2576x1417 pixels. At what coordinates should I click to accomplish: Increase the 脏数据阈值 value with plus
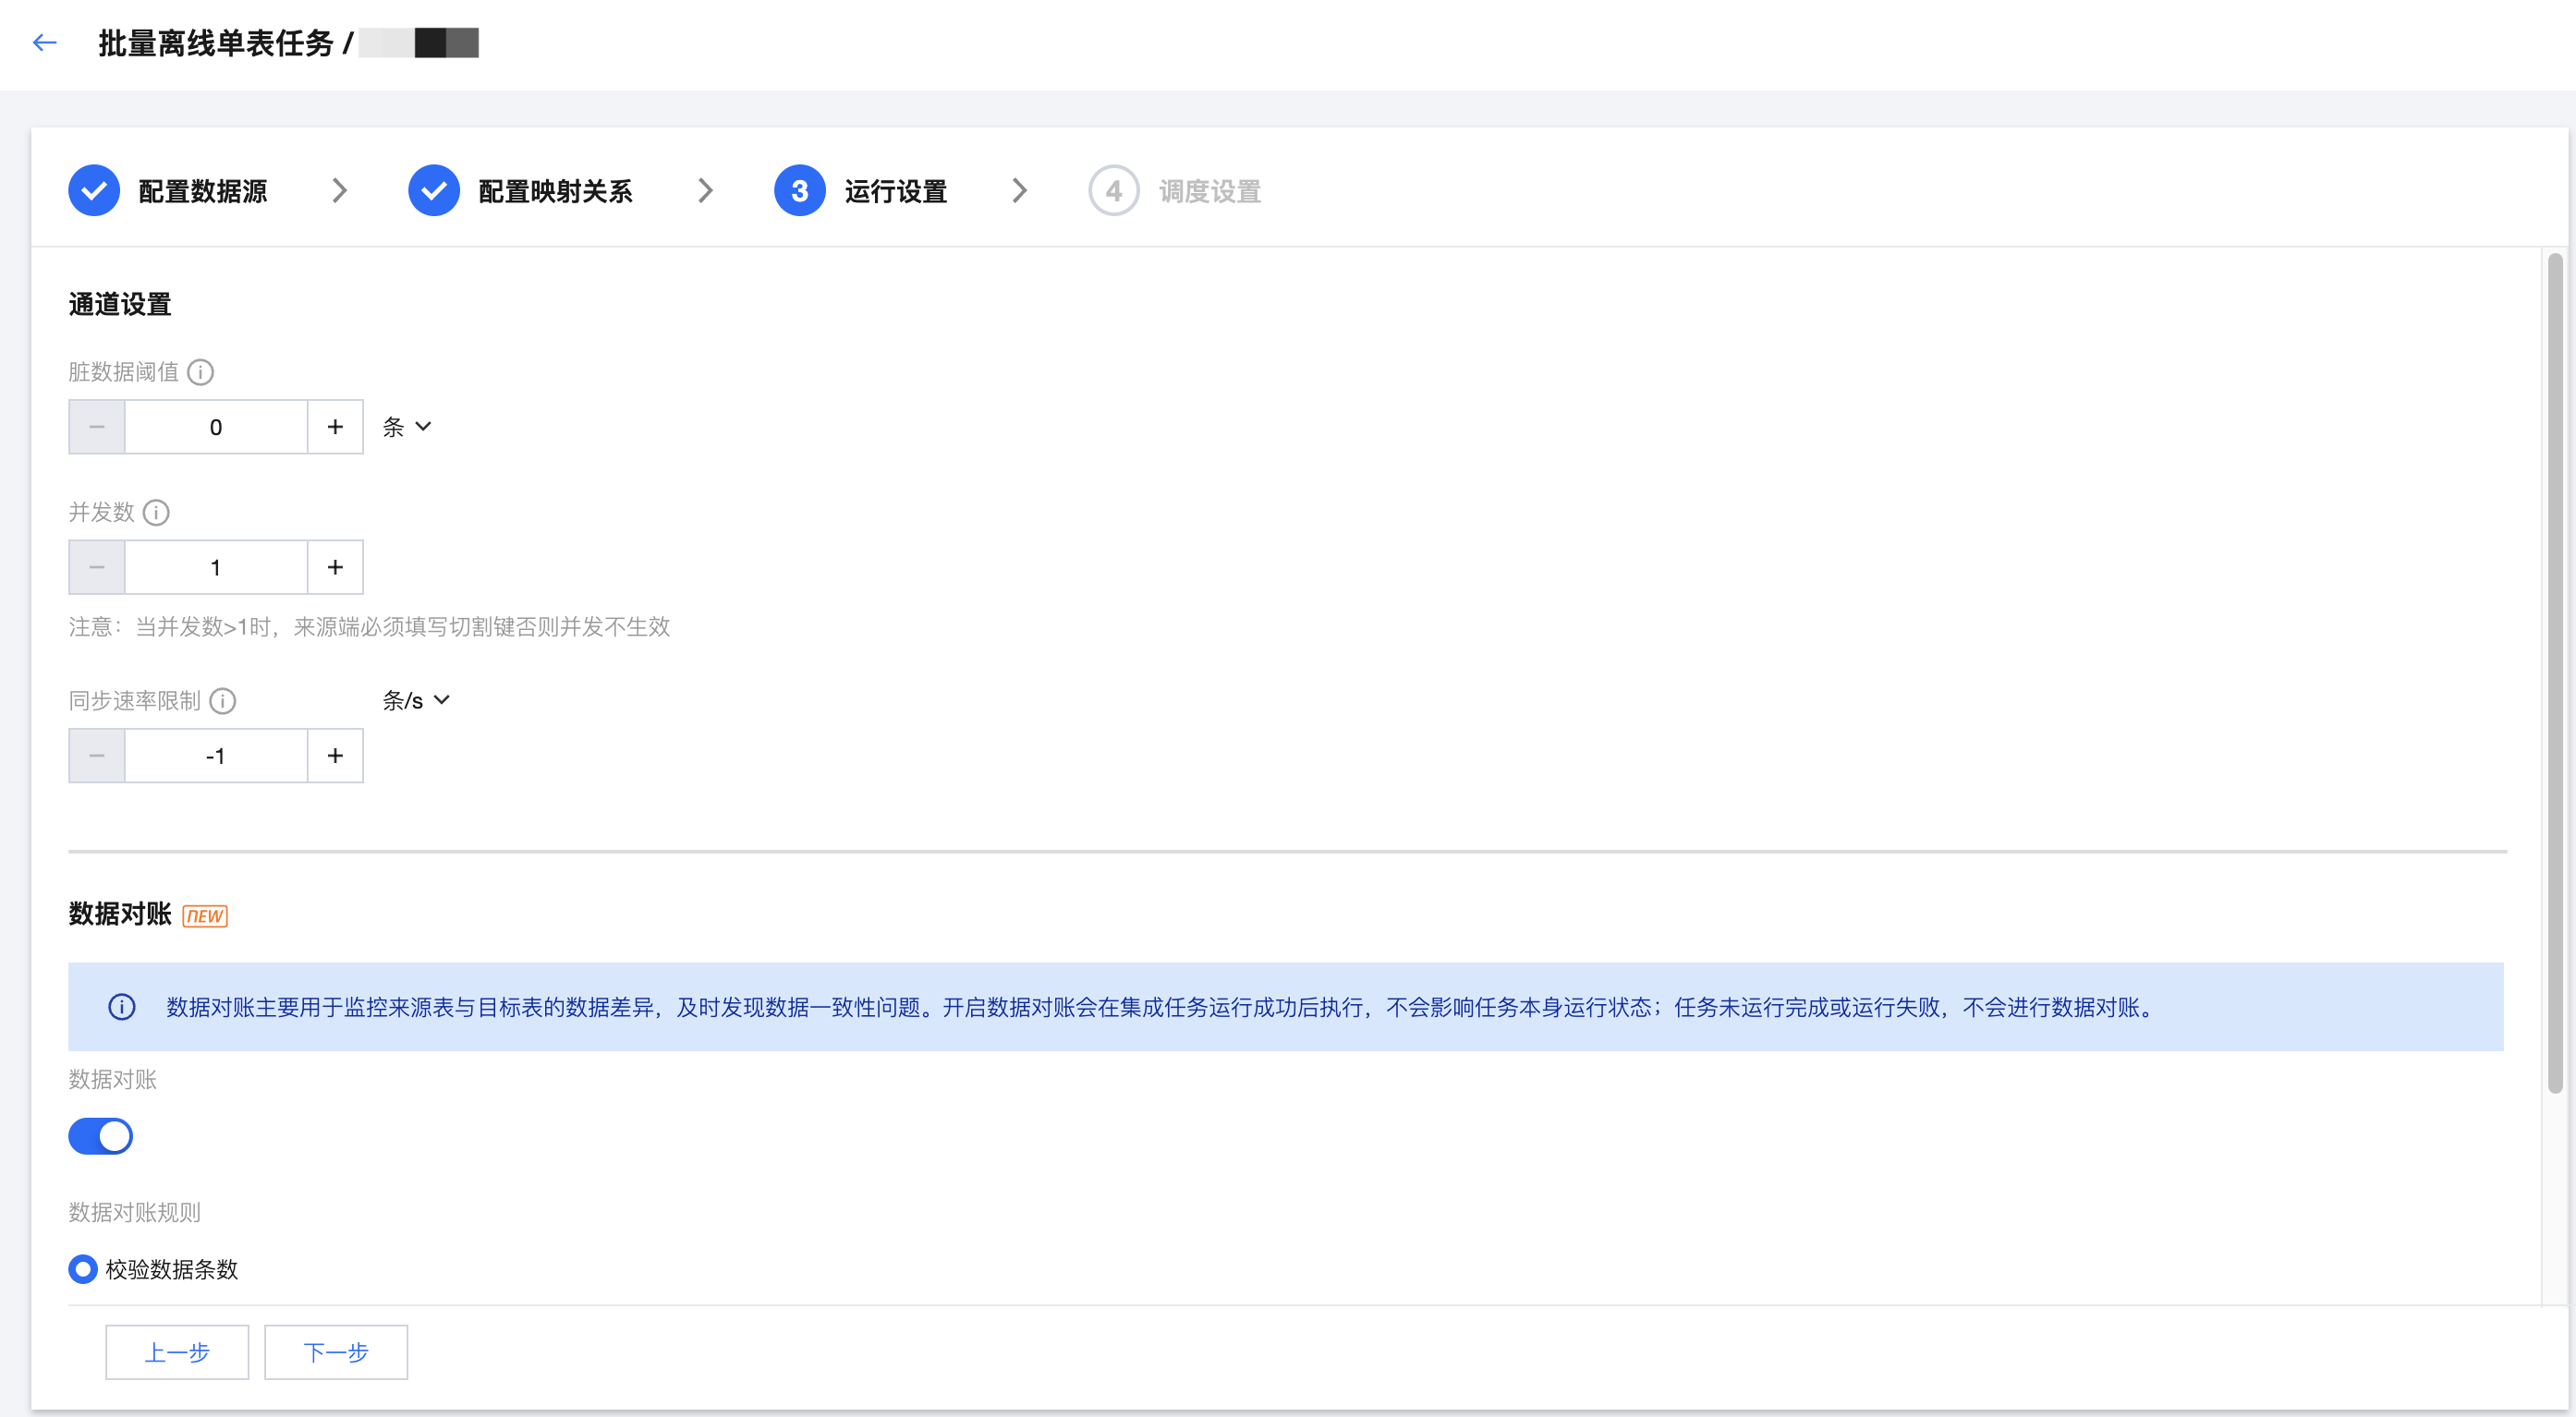[x=335, y=427]
